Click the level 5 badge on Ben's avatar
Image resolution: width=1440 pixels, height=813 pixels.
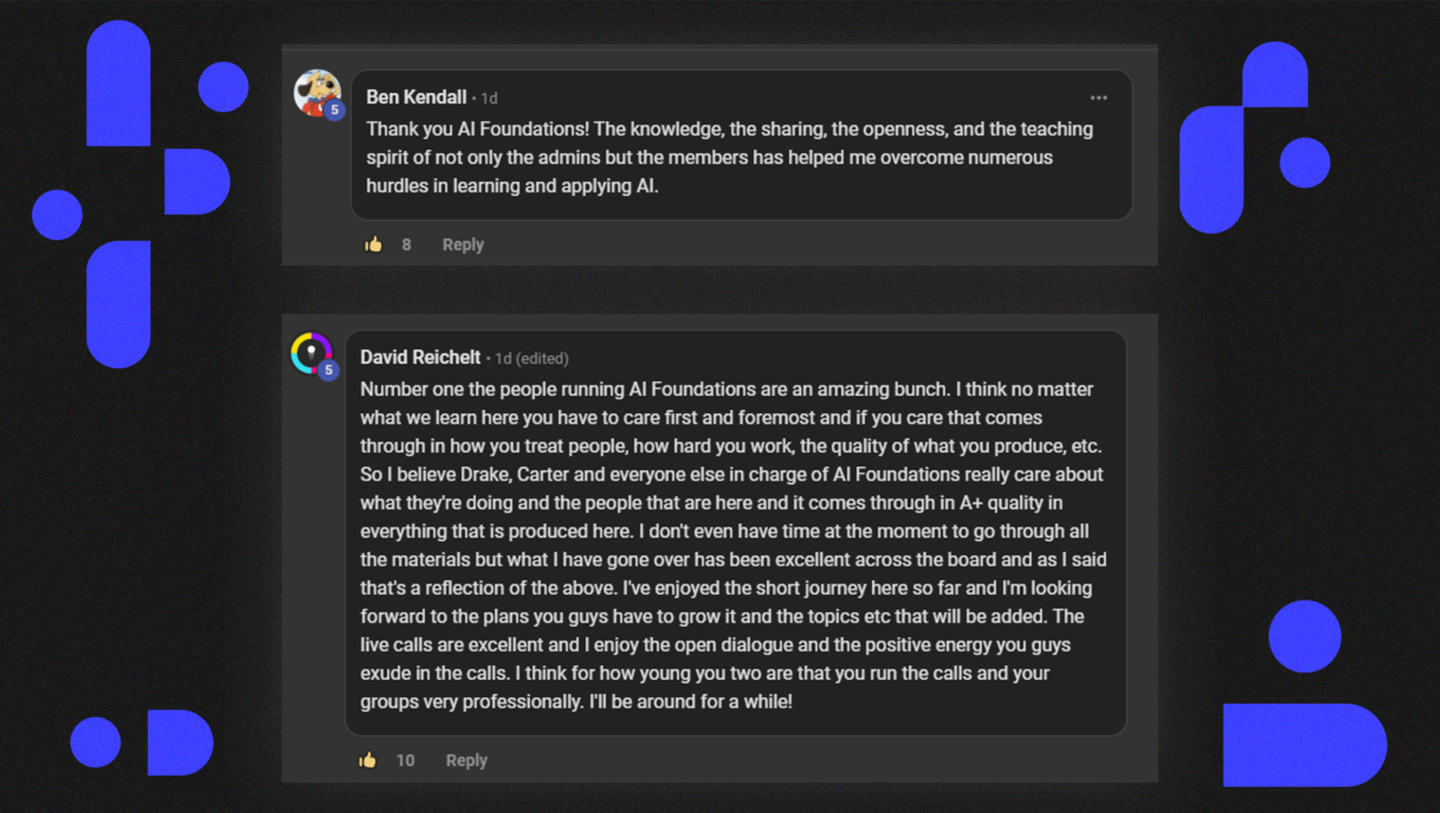pyautogui.click(x=334, y=110)
